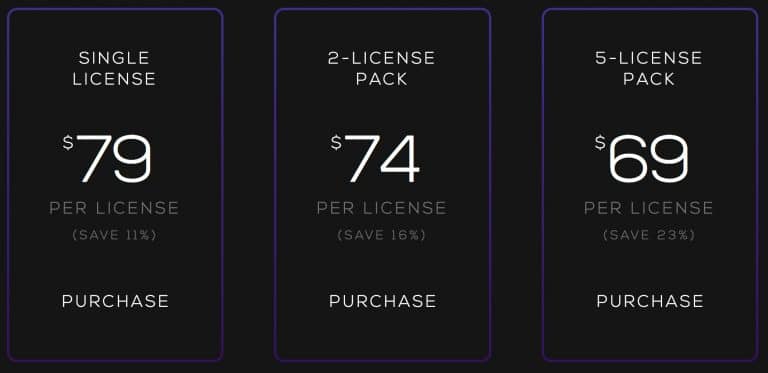Image resolution: width=768 pixels, height=373 pixels.
Task: Click the dollar sign beside 69
Action: pos(600,143)
